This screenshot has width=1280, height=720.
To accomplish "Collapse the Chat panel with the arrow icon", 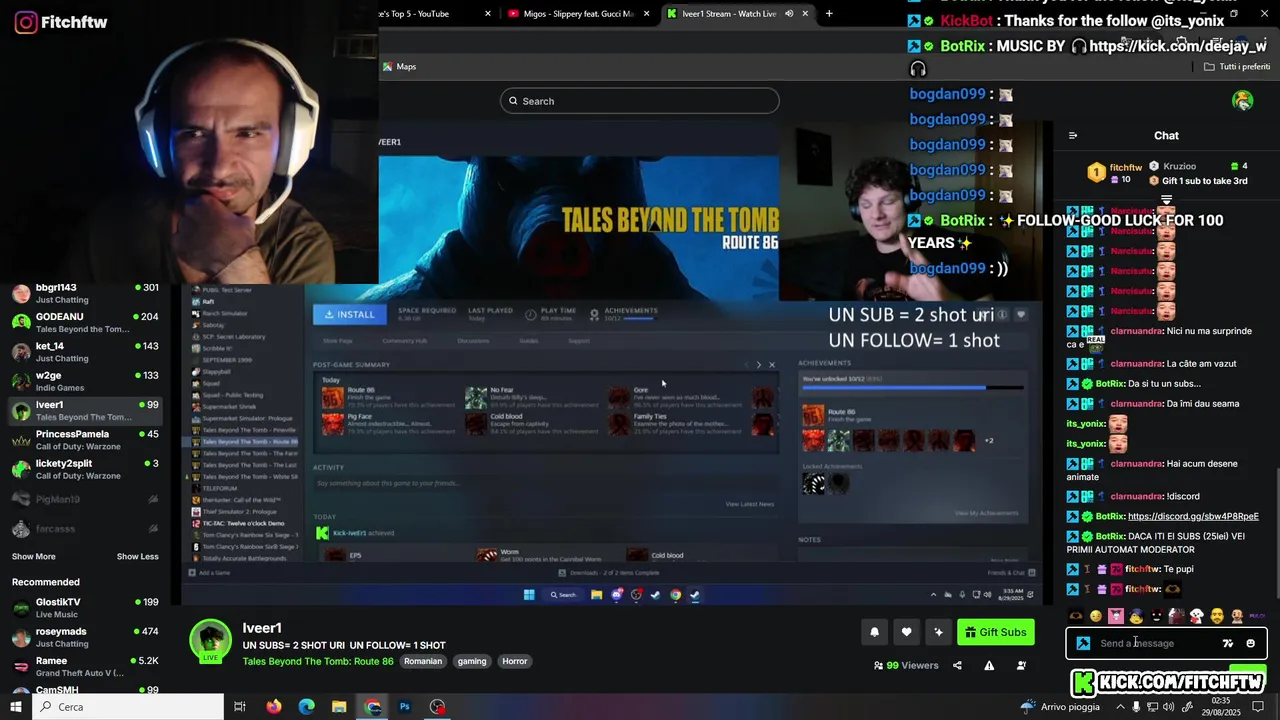I will (x=1073, y=136).
